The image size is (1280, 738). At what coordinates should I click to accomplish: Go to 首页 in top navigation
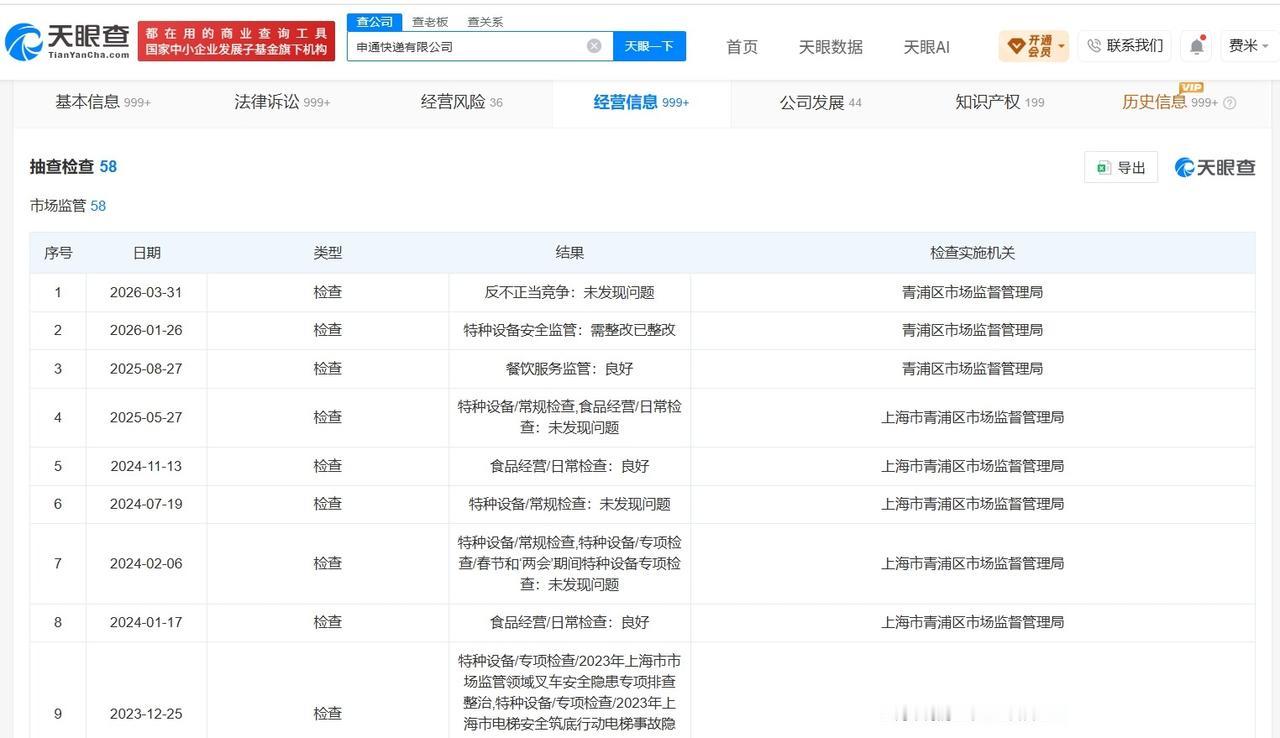pyautogui.click(x=742, y=47)
